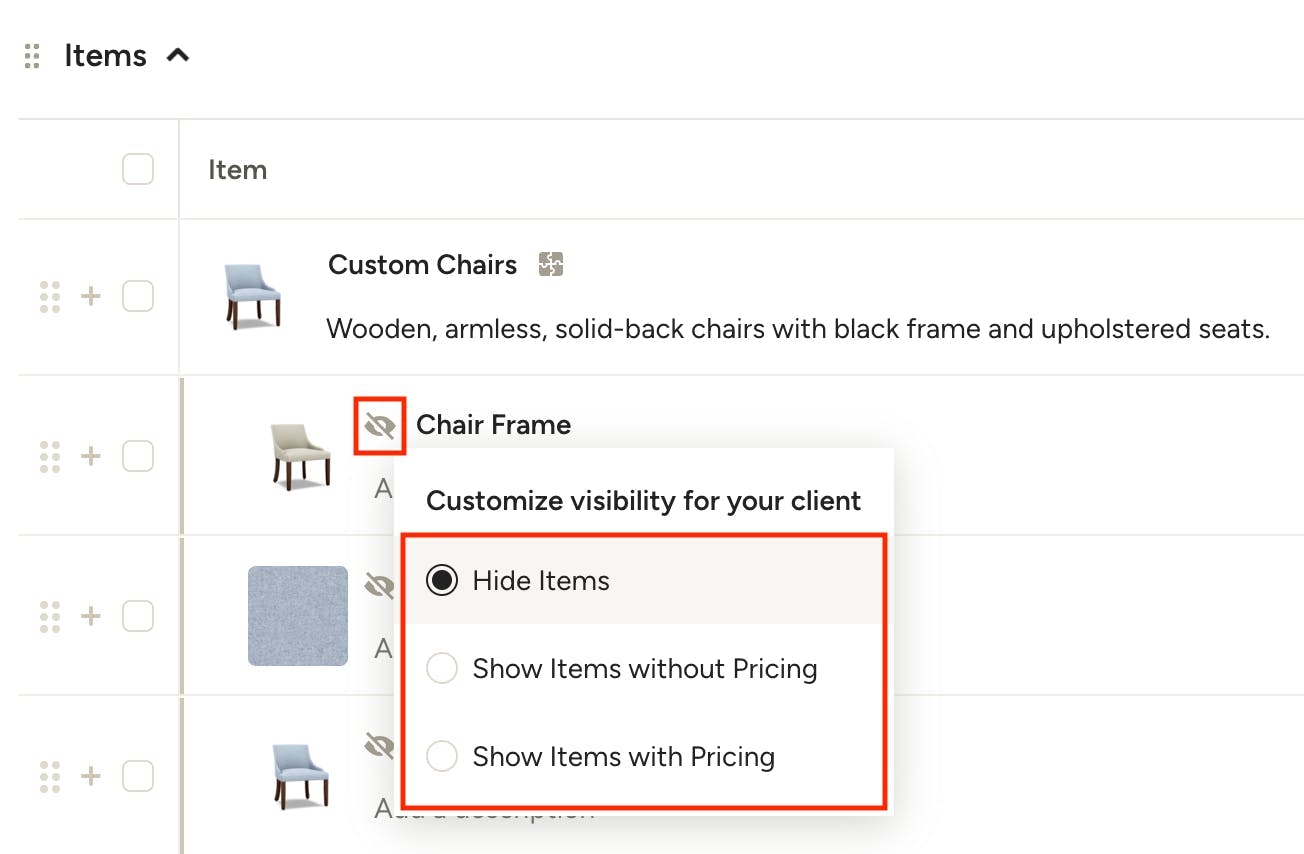The width and height of the screenshot is (1304, 854).
Task: Click plus icon on fabric swatch row
Action: (x=91, y=615)
